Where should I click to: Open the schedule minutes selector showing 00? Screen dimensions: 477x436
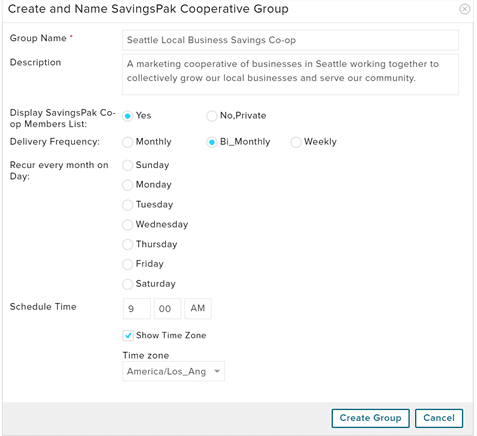(167, 309)
